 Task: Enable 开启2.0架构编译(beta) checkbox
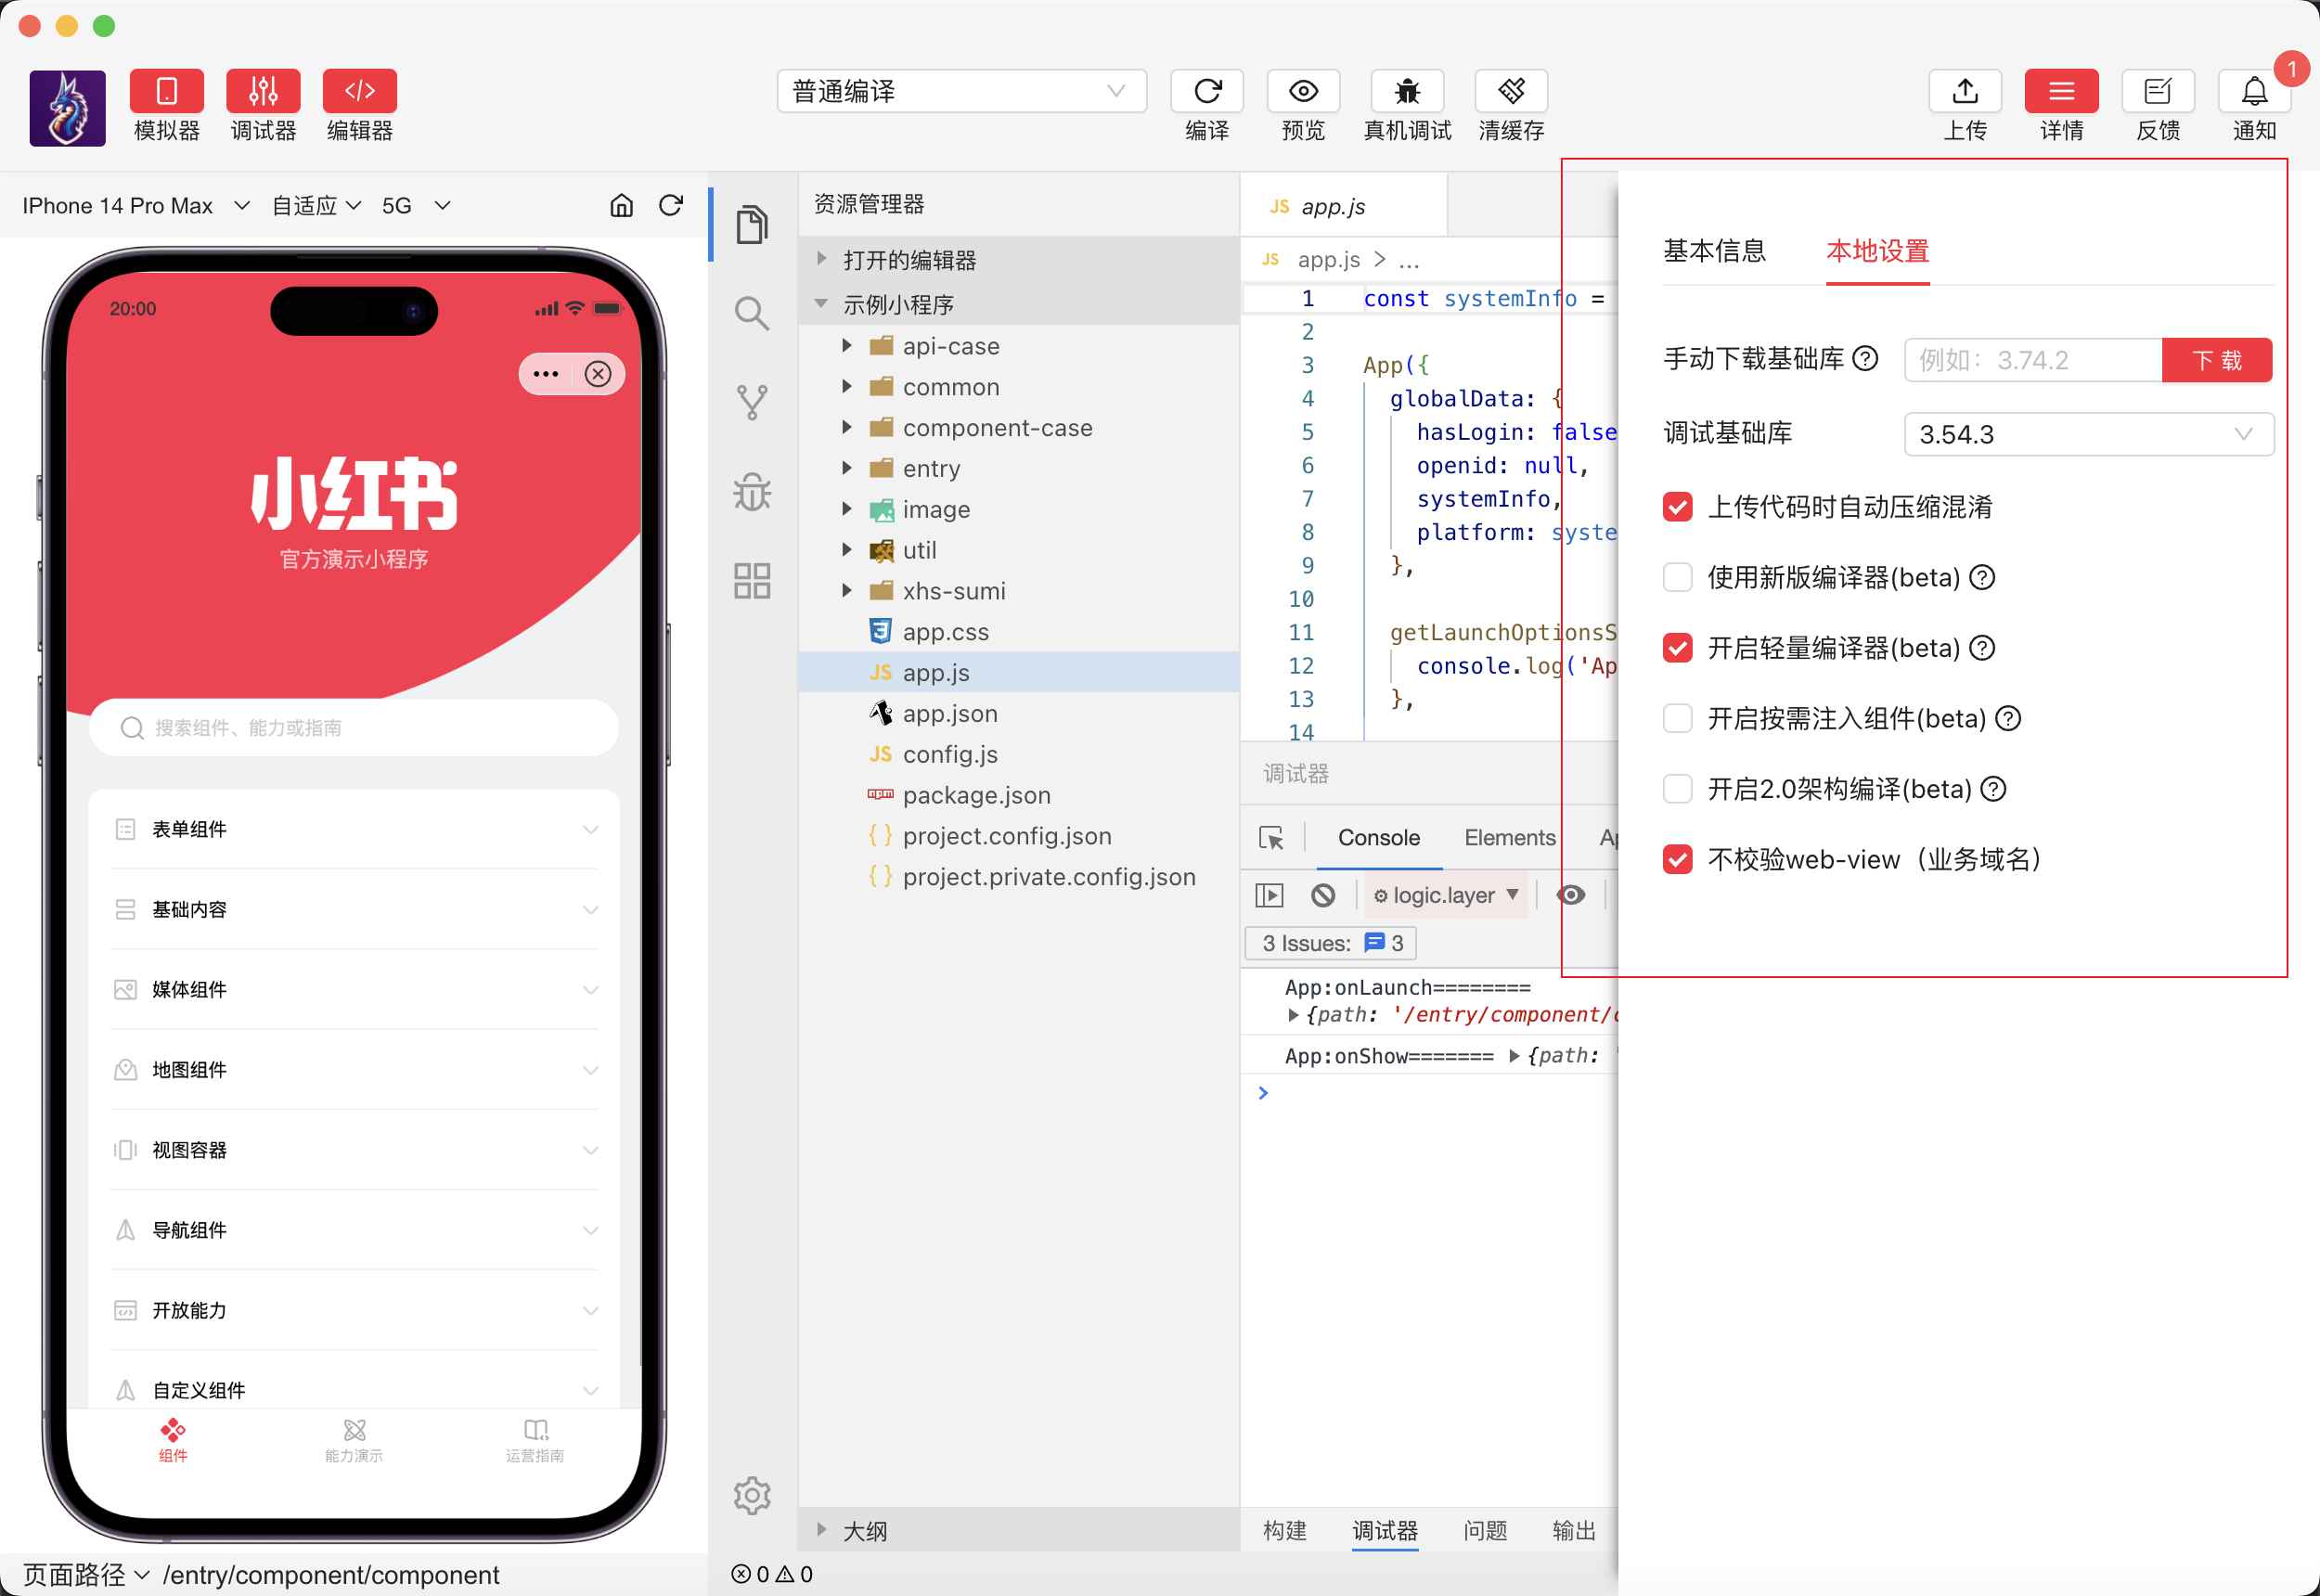[1677, 789]
